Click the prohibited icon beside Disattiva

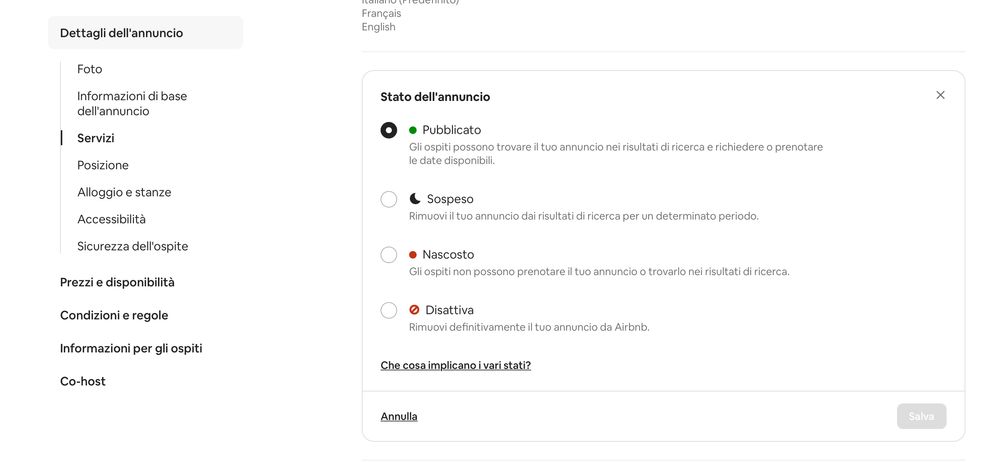[x=414, y=310]
